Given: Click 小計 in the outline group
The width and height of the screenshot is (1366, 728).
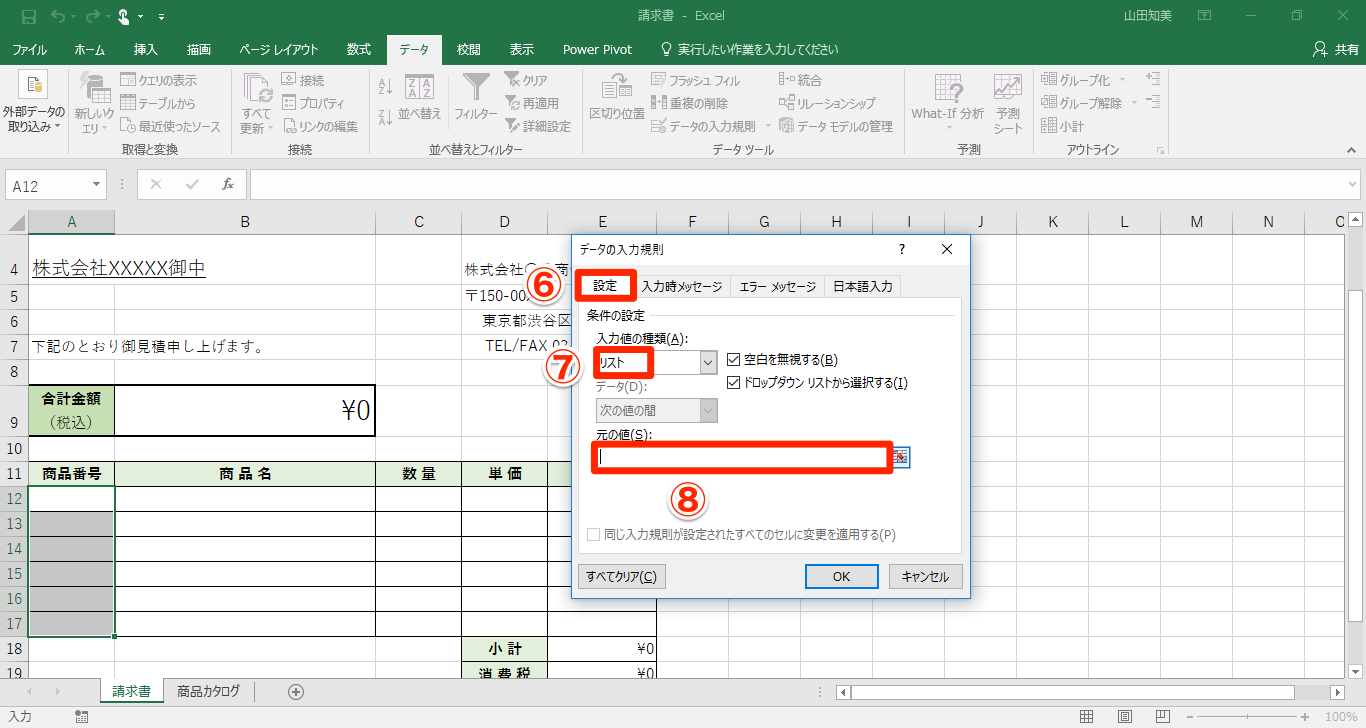Looking at the screenshot, I should [x=1062, y=126].
